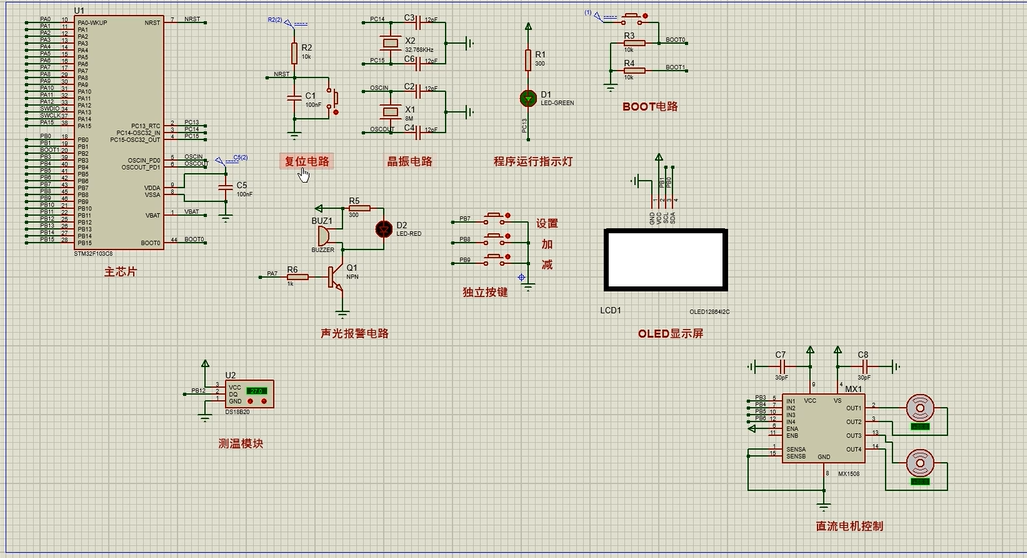Screen dimensions: 1027x558
Task: Select the R1 300 ohm resistor
Action: (528, 59)
